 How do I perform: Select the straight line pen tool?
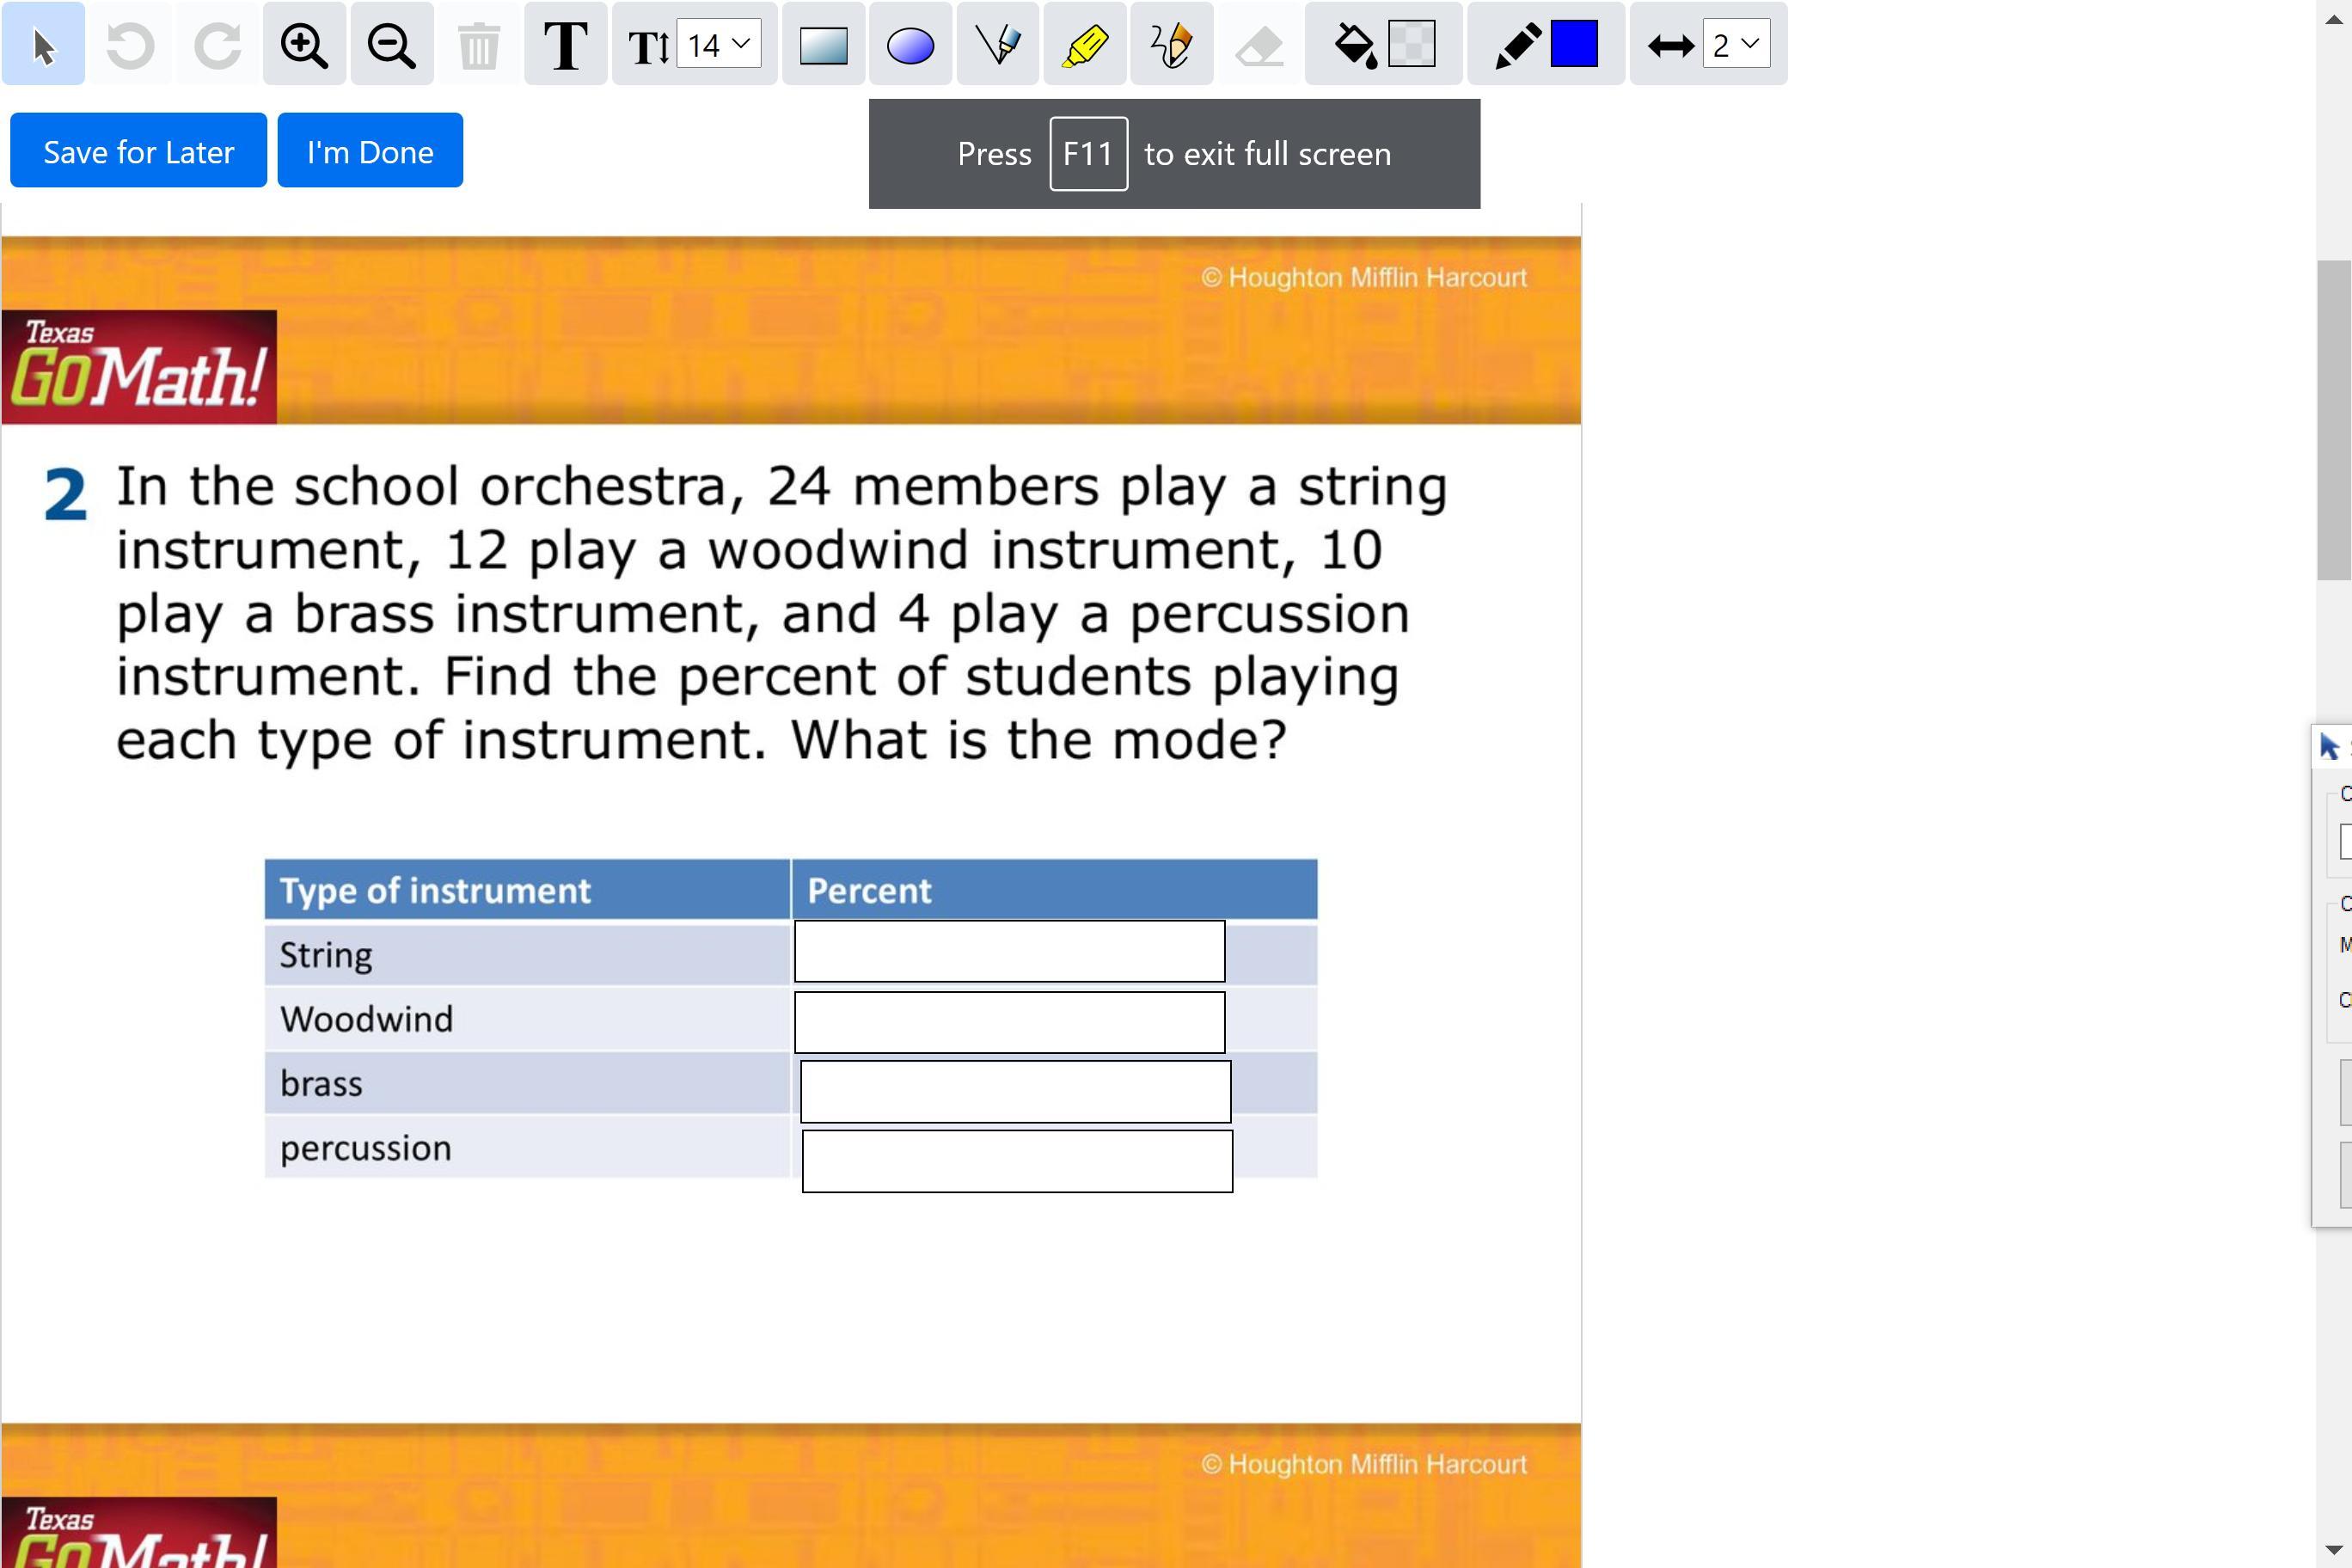click(997, 45)
